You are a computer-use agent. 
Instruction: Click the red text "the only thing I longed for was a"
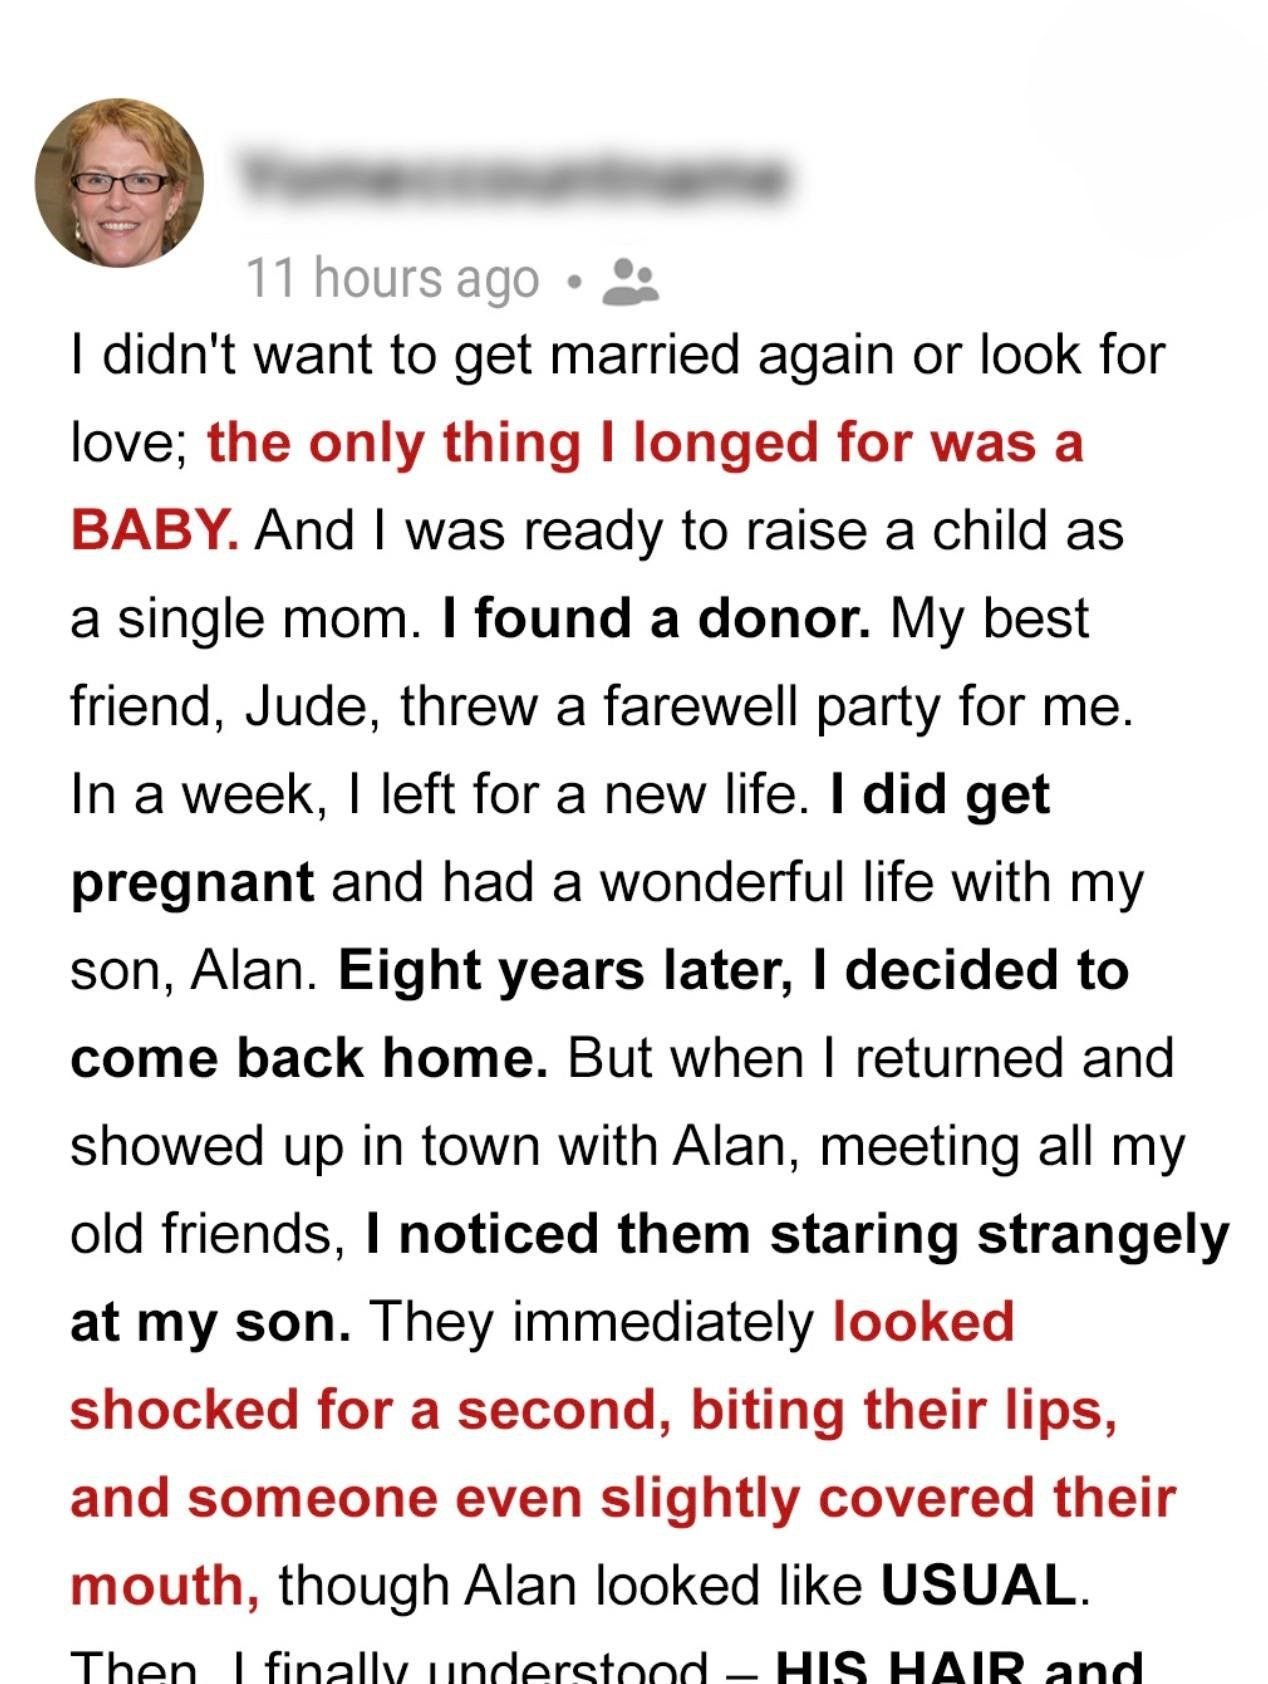pos(645,443)
